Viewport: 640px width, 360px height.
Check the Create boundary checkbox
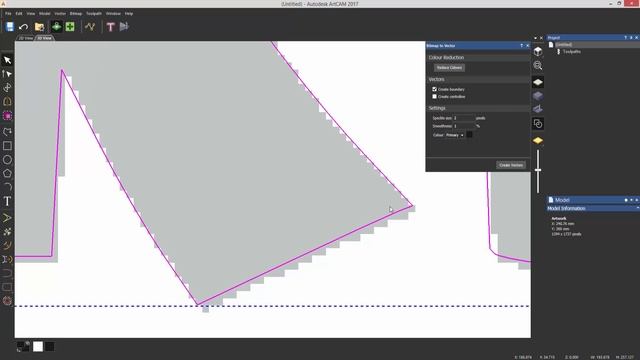pos(435,89)
